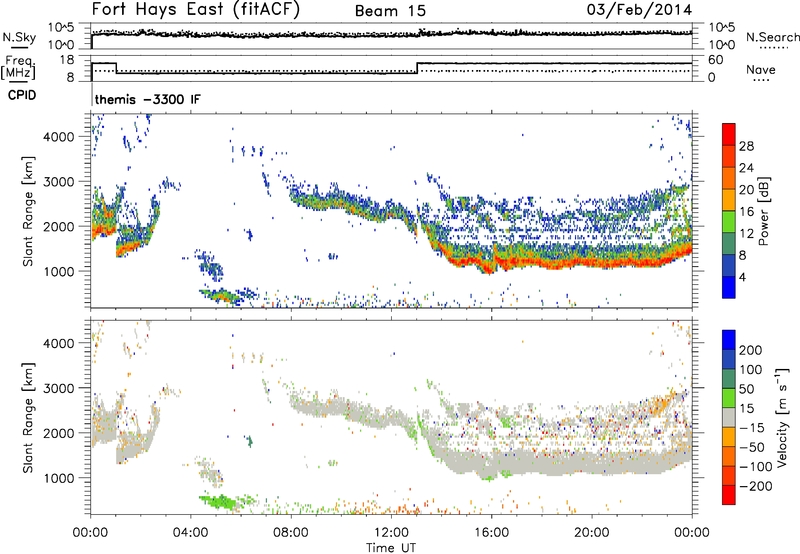
Task: Click the 10^5 tick beside N.Sky
Action: coord(61,28)
